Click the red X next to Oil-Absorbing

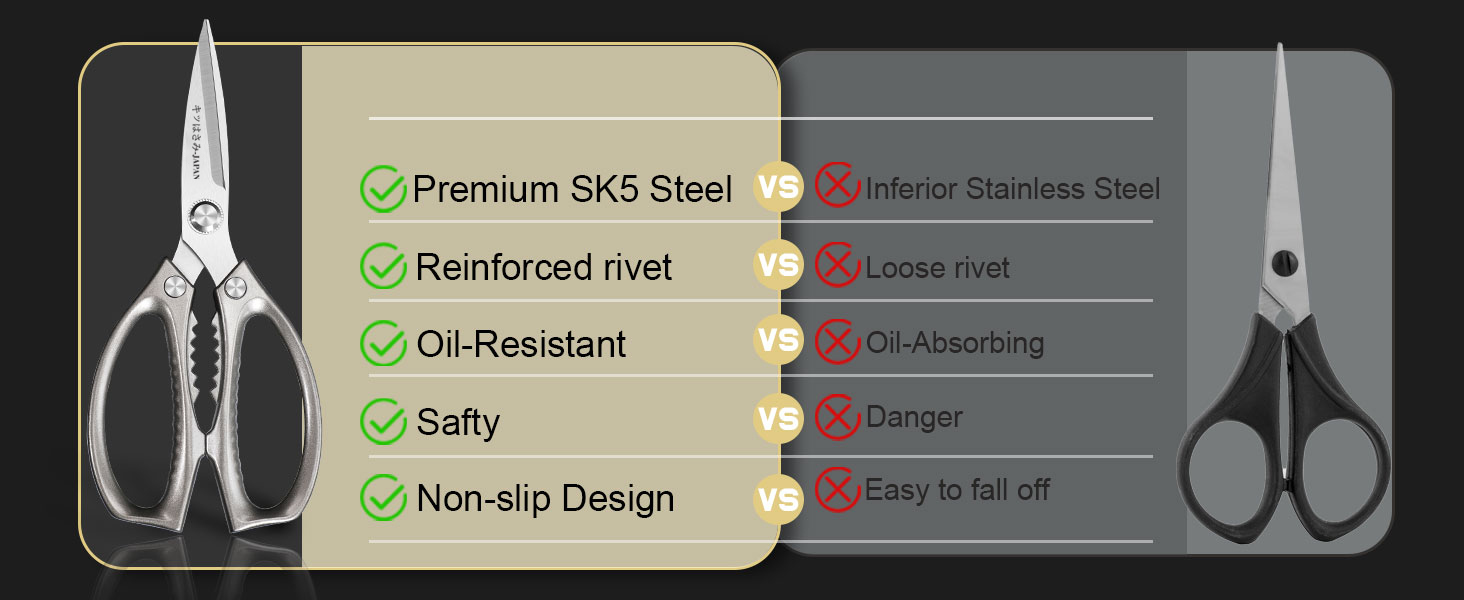[x=837, y=343]
